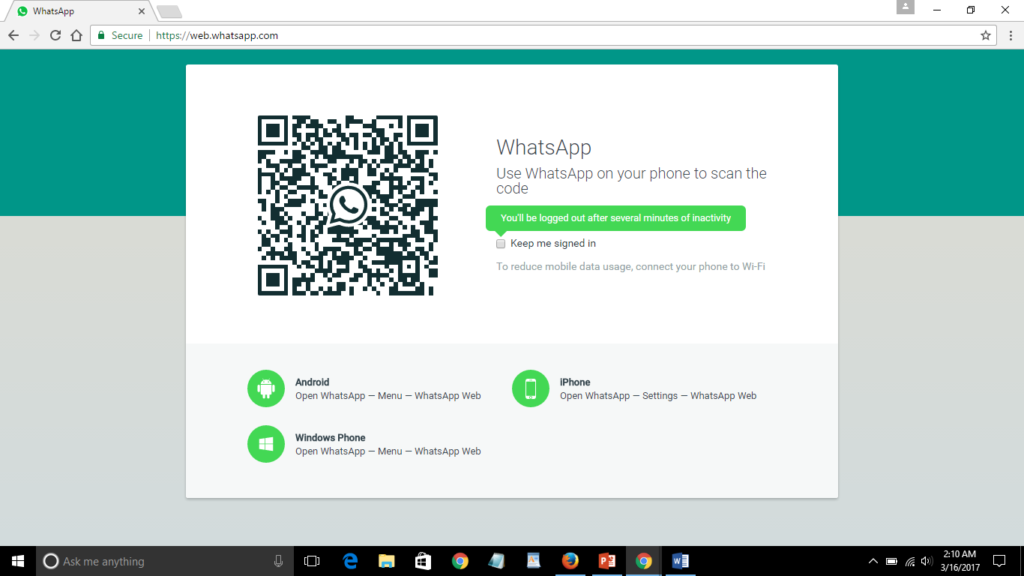Click the WhatsApp title heading
Image resolution: width=1024 pixels, height=576 pixels.
543,148
